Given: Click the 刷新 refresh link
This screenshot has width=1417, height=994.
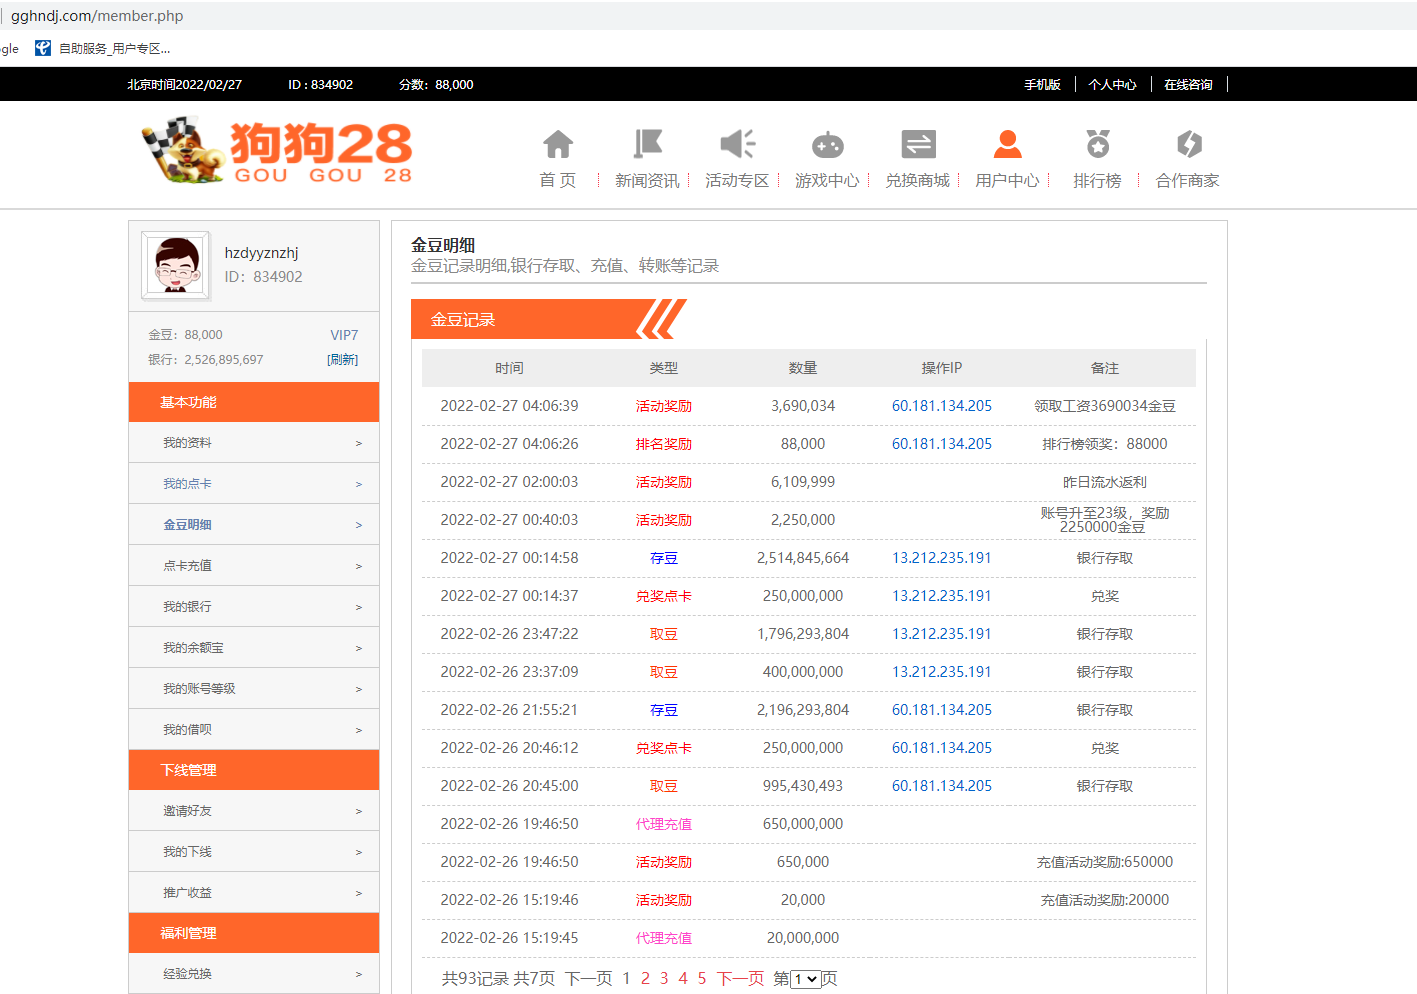Looking at the screenshot, I should pyautogui.click(x=342, y=360).
